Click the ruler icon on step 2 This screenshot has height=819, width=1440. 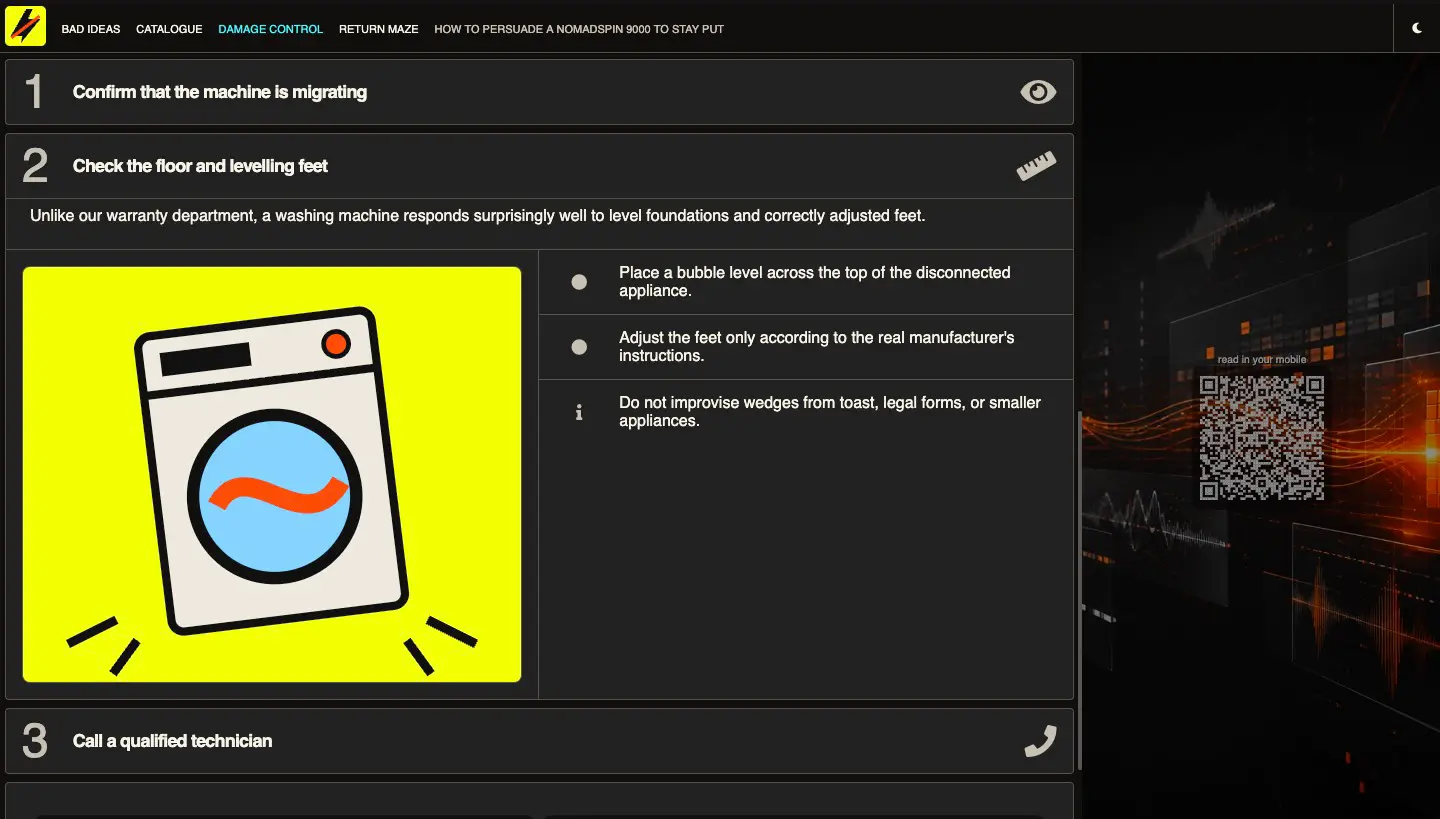pyautogui.click(x=1036, y=166)
